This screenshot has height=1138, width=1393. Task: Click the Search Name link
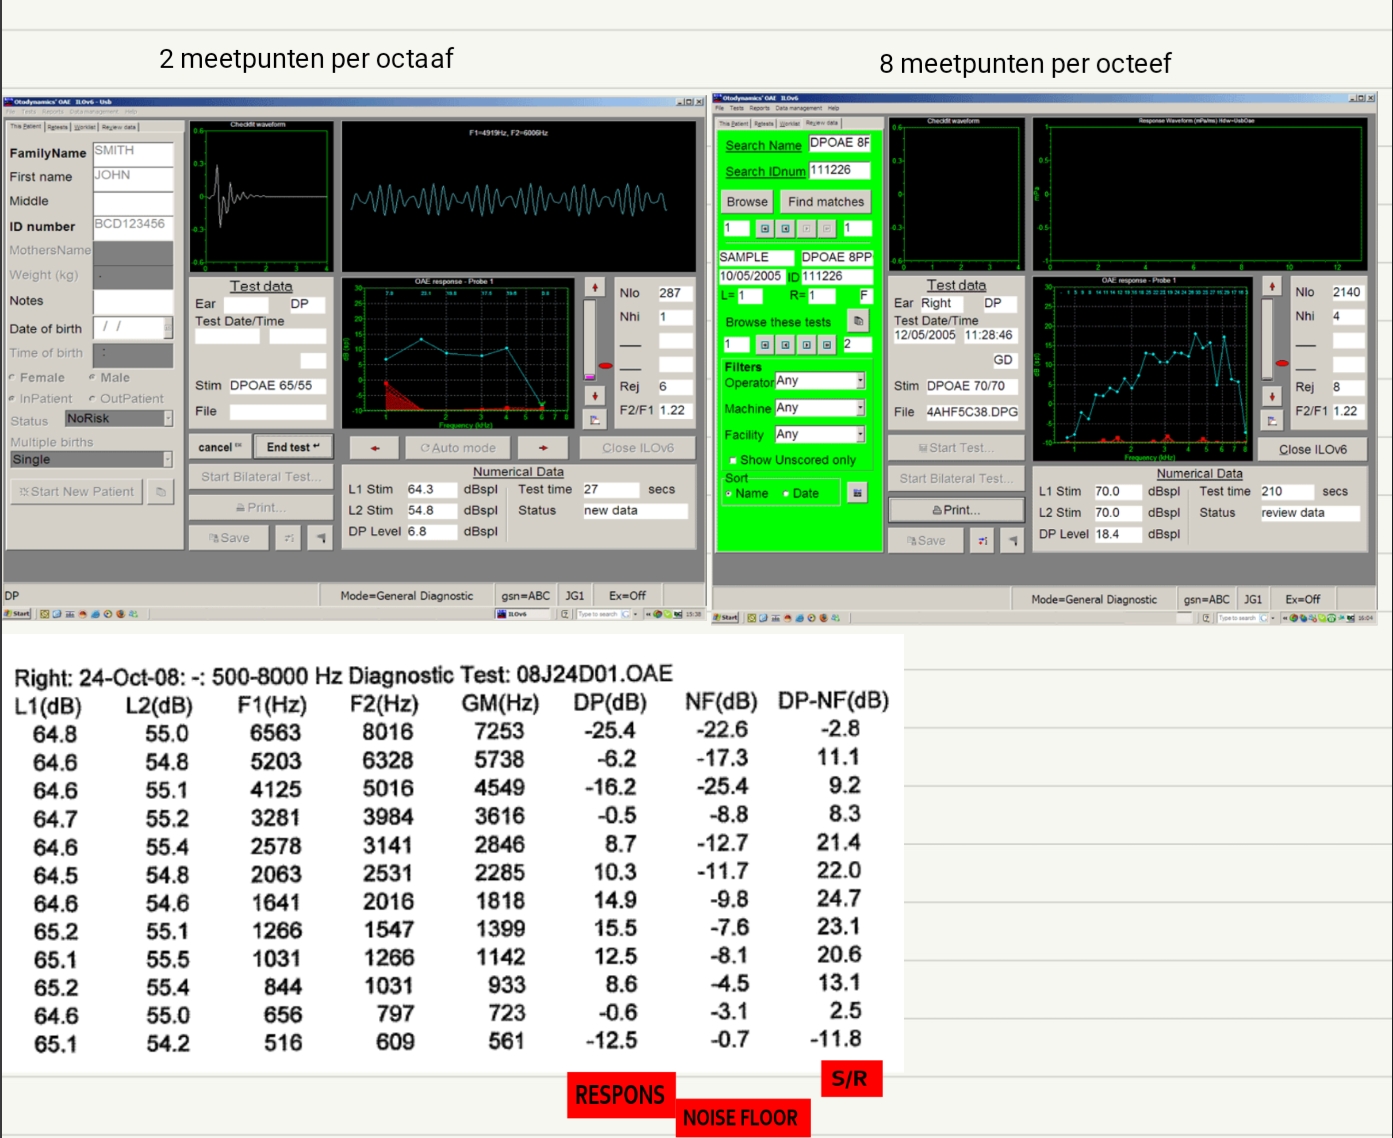[x=763, y=146]
